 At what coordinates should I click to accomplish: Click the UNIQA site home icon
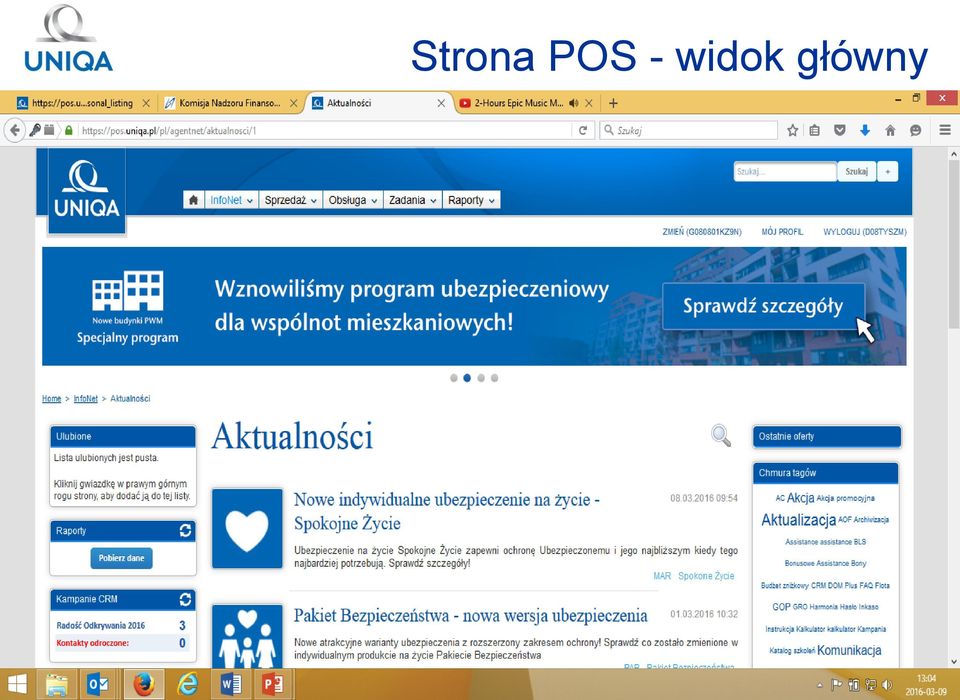(x=193, y=200)
